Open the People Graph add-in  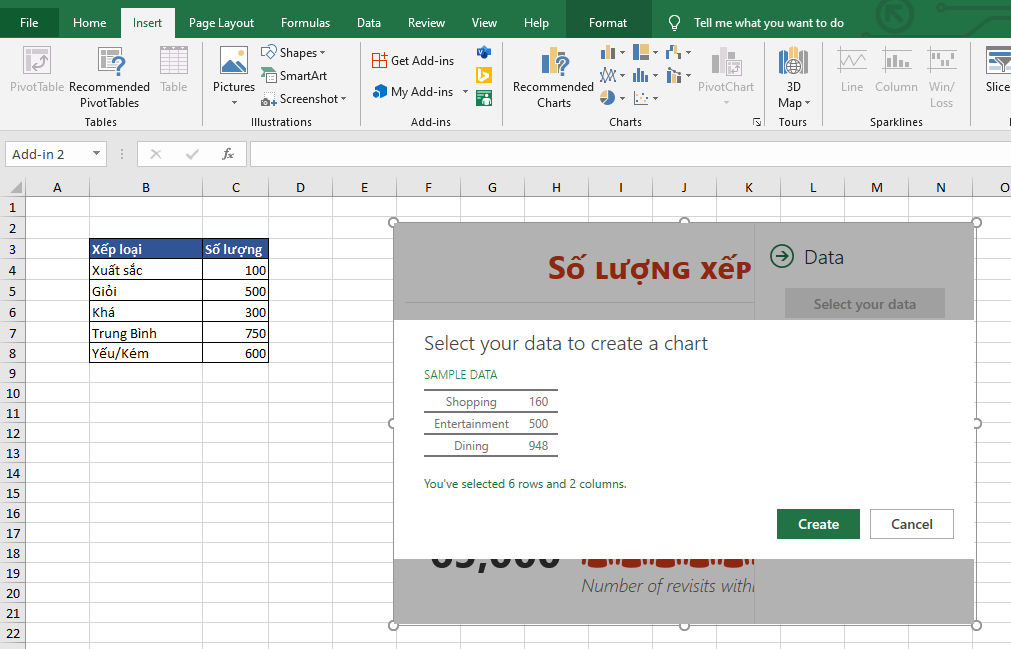click(x=484, y=98)
